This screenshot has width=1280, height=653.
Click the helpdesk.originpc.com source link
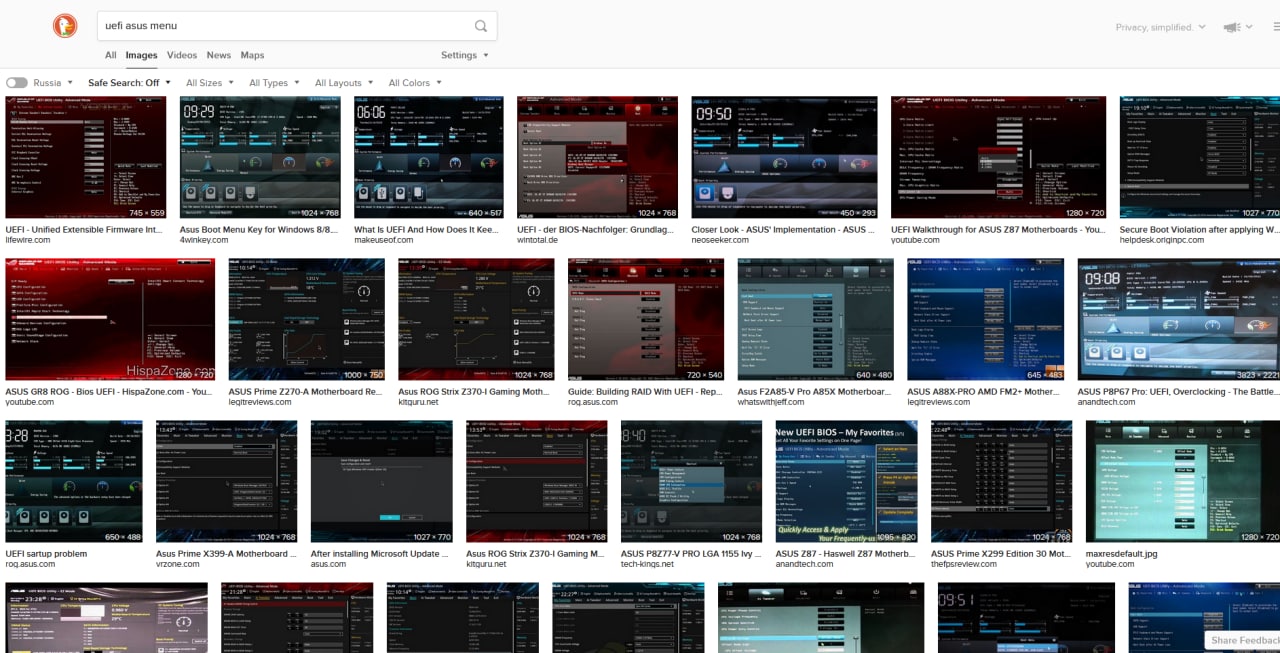click(x=1160, y=240)
